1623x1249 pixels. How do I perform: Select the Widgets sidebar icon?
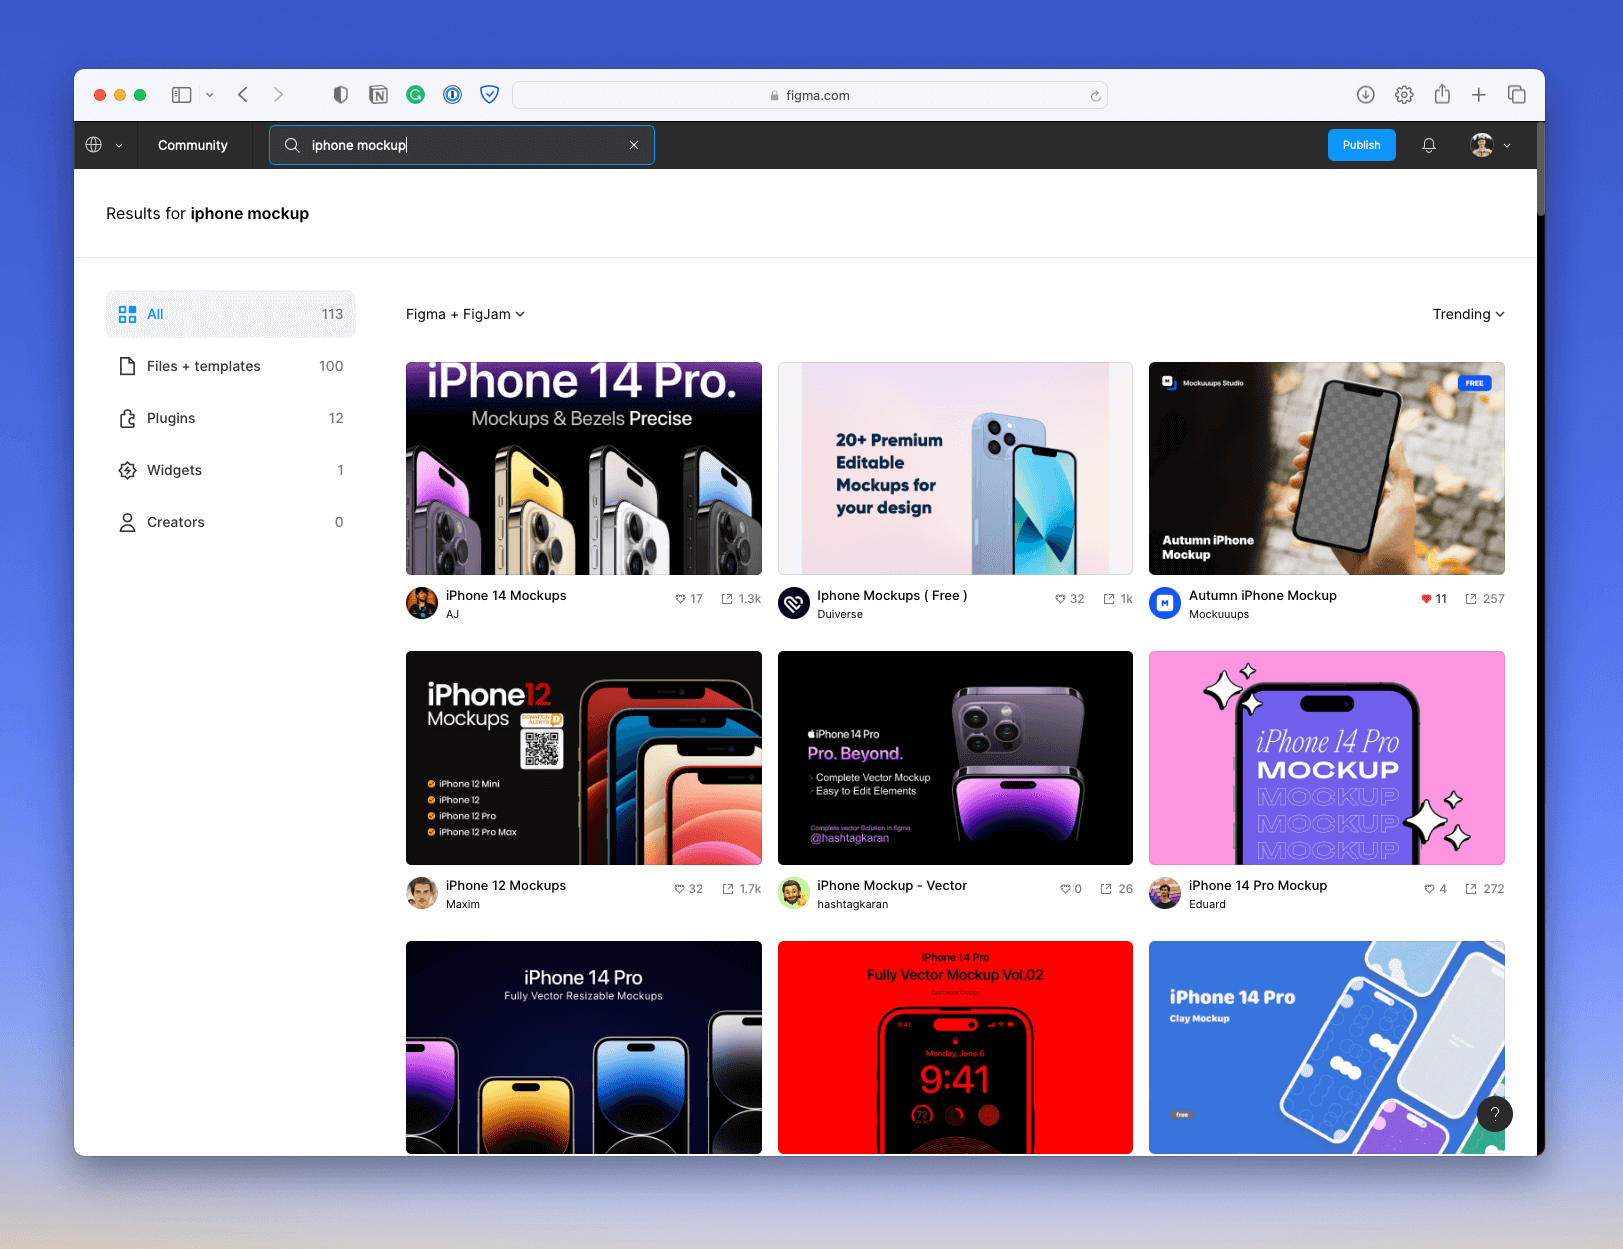(x=128, y=470)
